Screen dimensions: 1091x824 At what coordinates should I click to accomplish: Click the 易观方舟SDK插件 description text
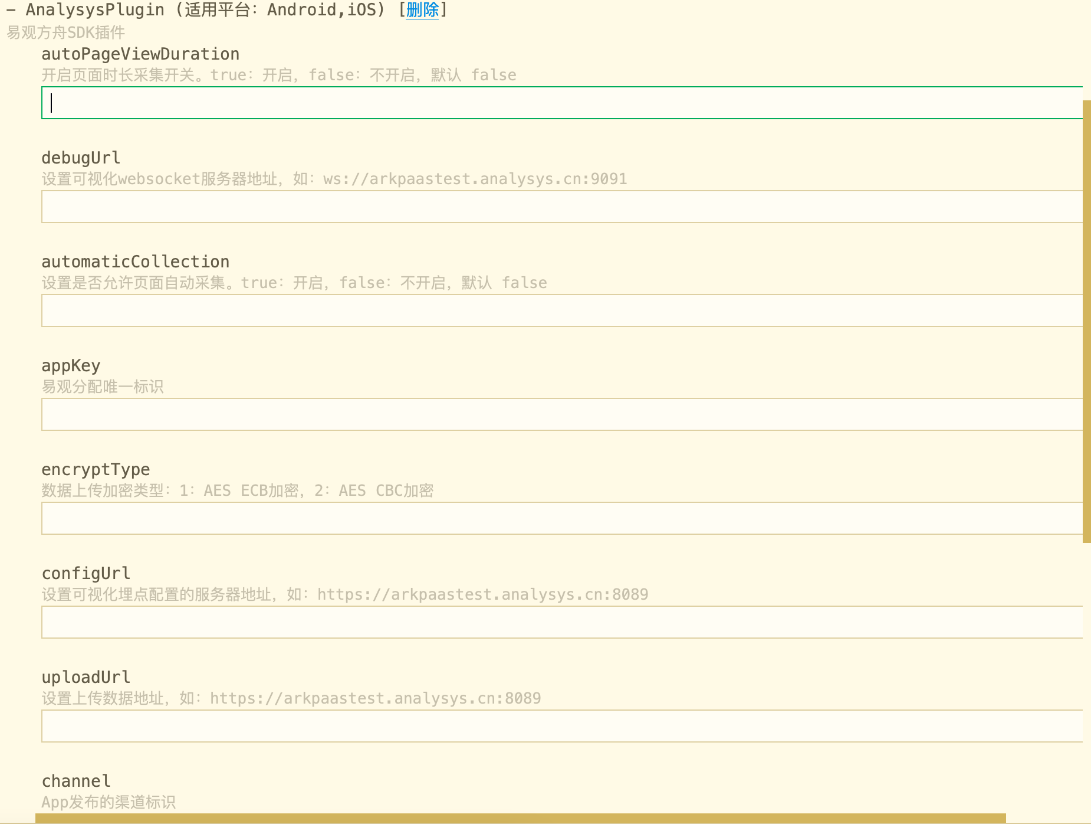click(x=66, y=33)
